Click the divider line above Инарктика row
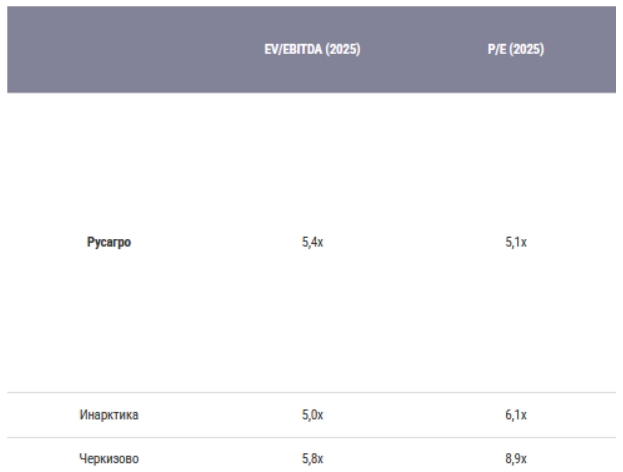The width and height of the screenshot is (623, 472). pyautogui.click(x=311, y=392)
